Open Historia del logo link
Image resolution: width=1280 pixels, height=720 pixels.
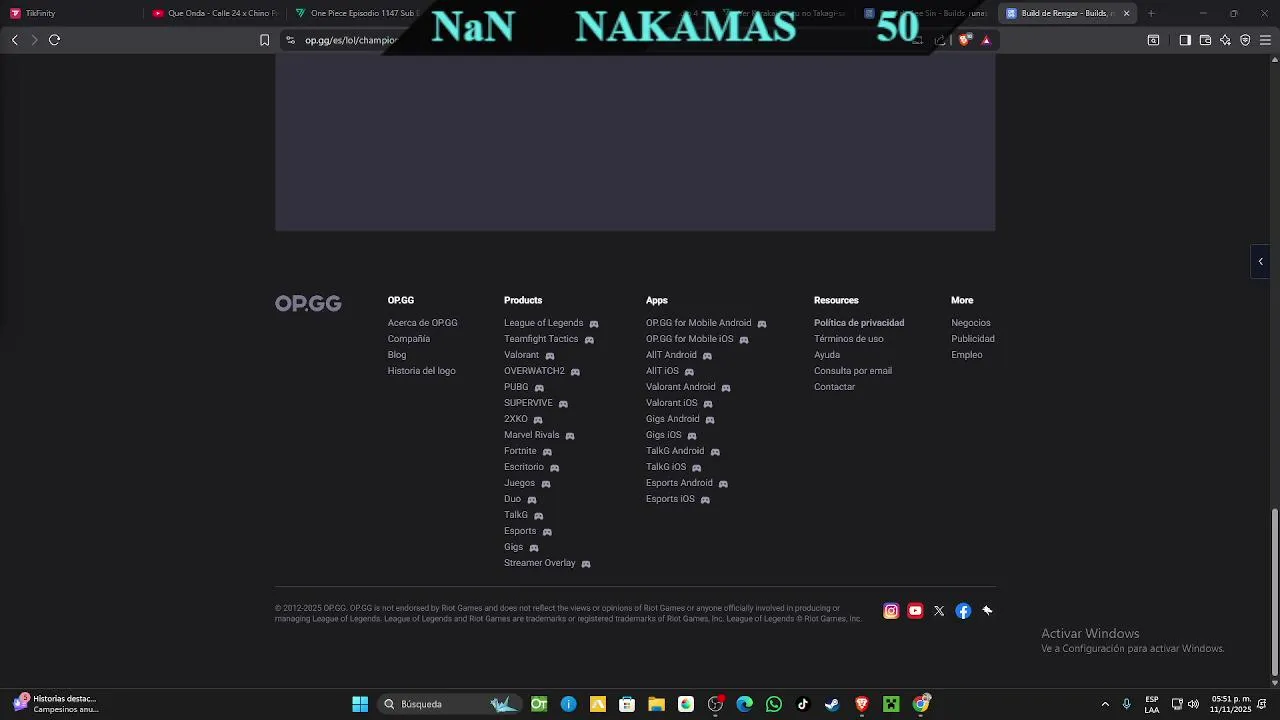pyautogui.click(x=421, y=371)
